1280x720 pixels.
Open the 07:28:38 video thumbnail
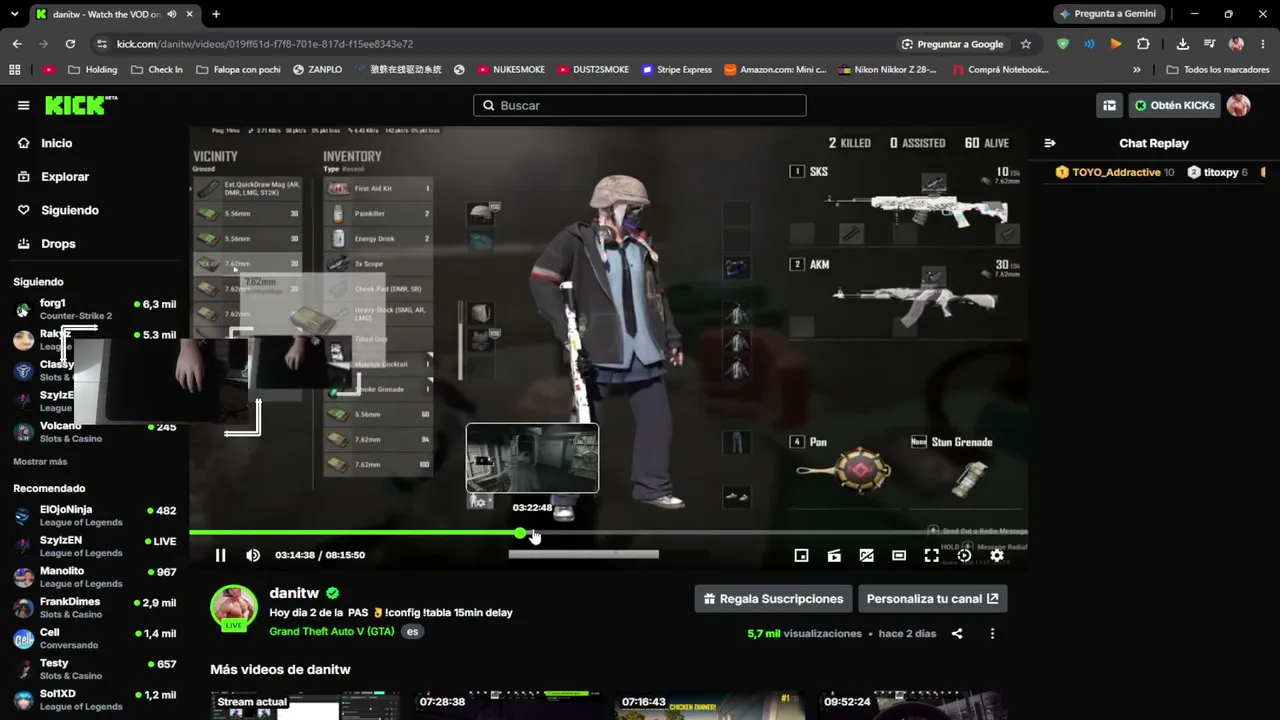[508, 705]
